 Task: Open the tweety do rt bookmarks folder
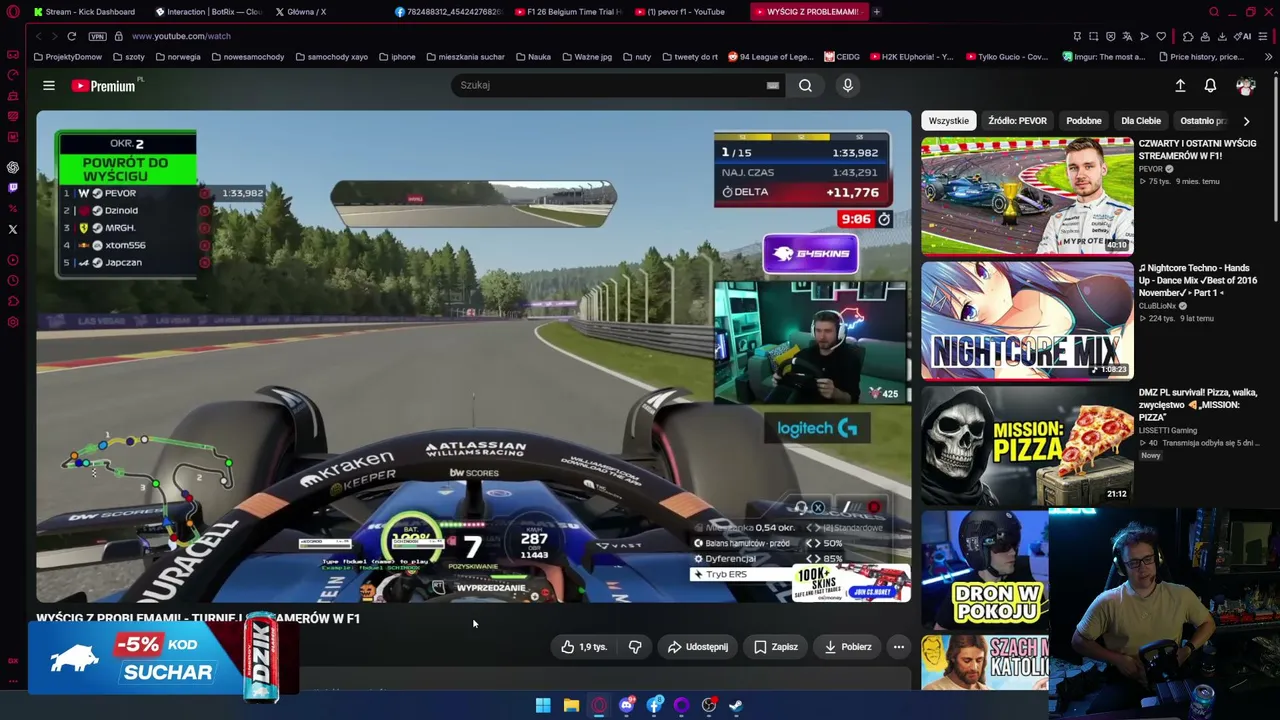[689, 57]
